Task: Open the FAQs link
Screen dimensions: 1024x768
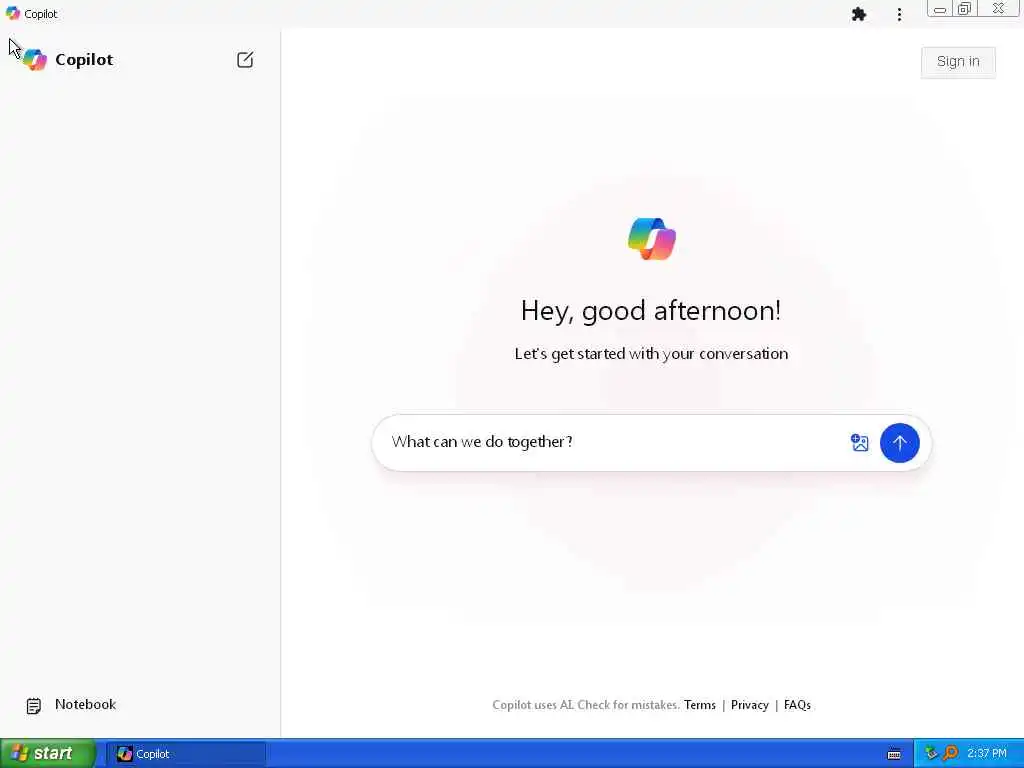Action: coord(797,705)
